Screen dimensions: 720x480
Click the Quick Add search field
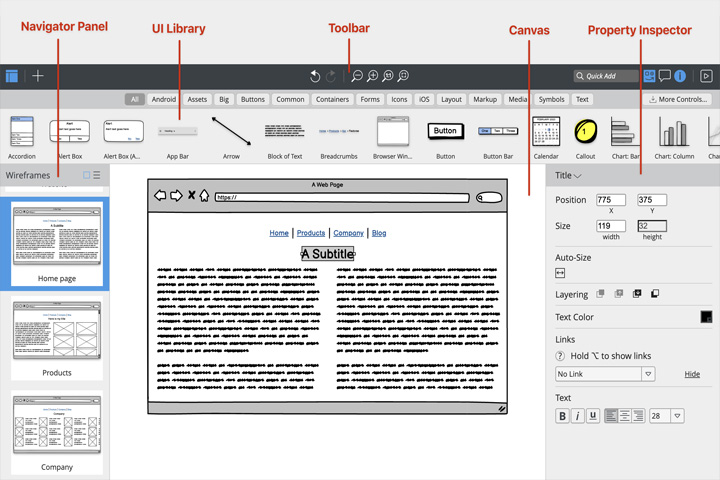(x=606, y=76)
